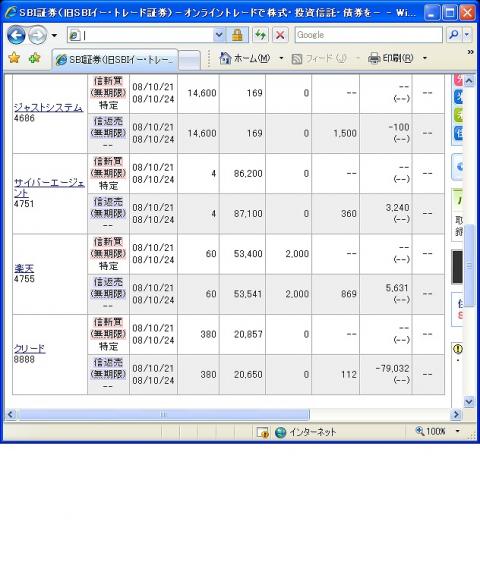Click the horizontal scrollbar thumb

click(x=163, y=414)
